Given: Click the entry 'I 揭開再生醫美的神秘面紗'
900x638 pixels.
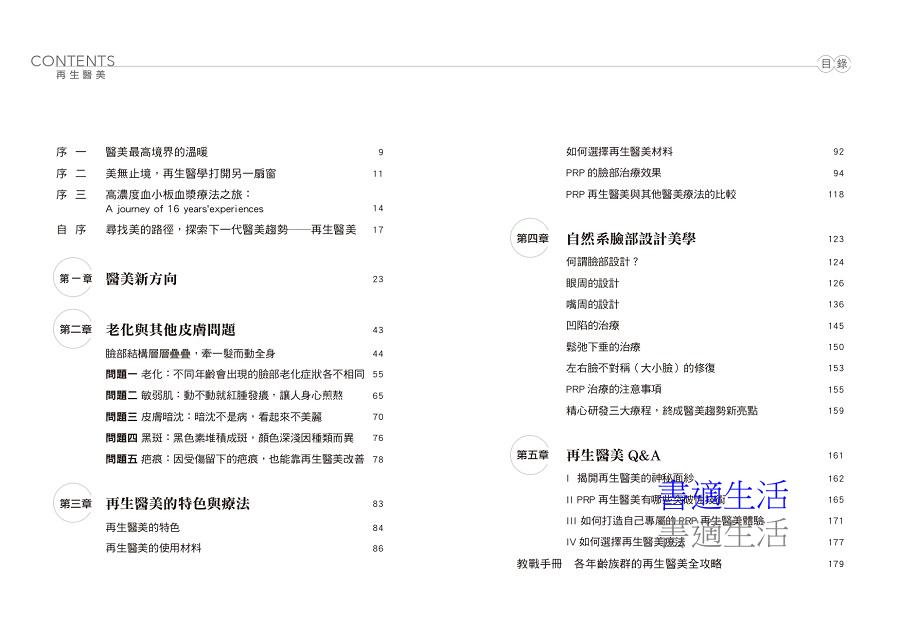Looking at the screenshot, I should [630, 478].
